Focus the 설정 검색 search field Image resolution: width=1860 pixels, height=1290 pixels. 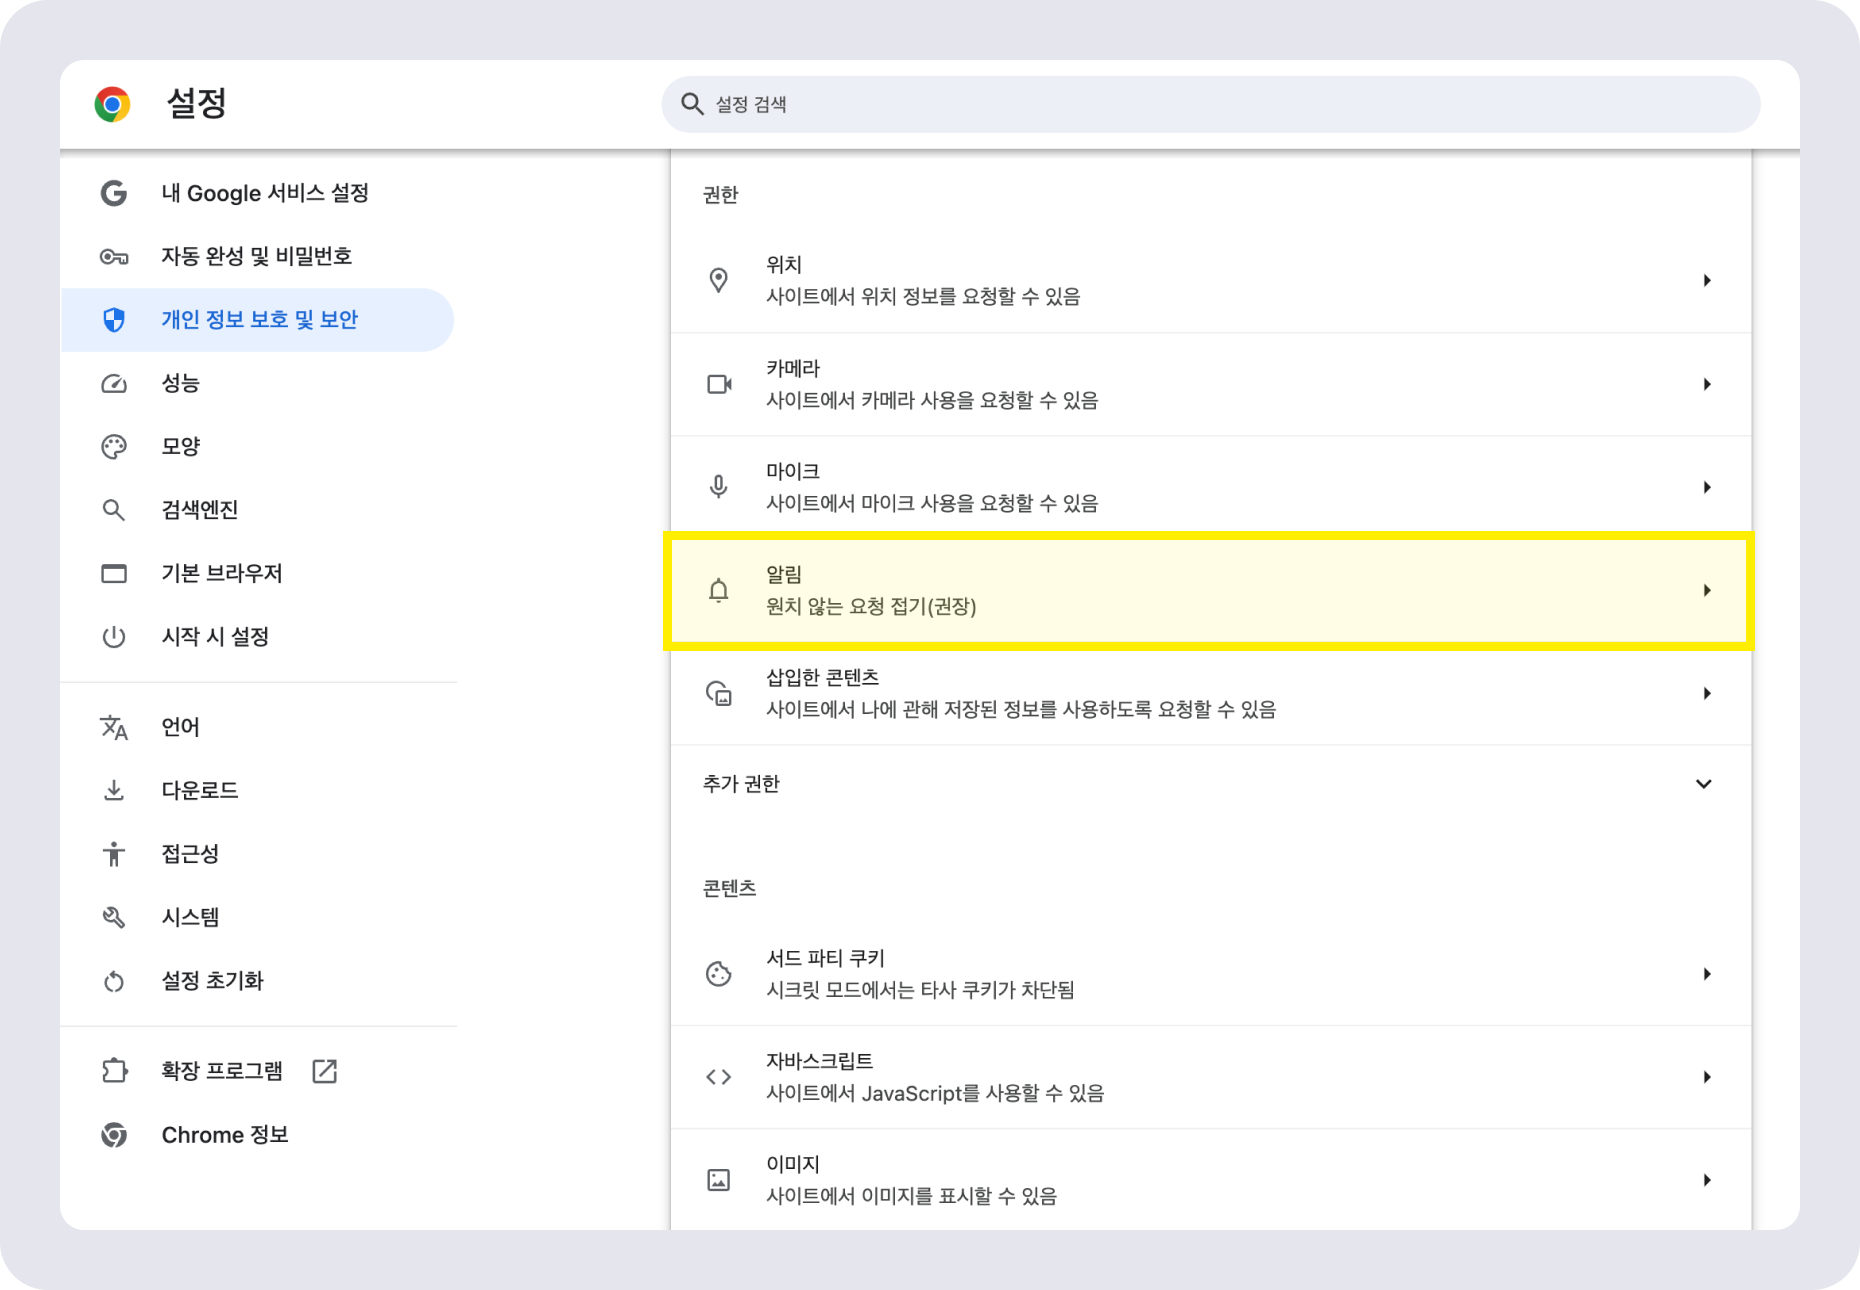tap(1210, 104)
